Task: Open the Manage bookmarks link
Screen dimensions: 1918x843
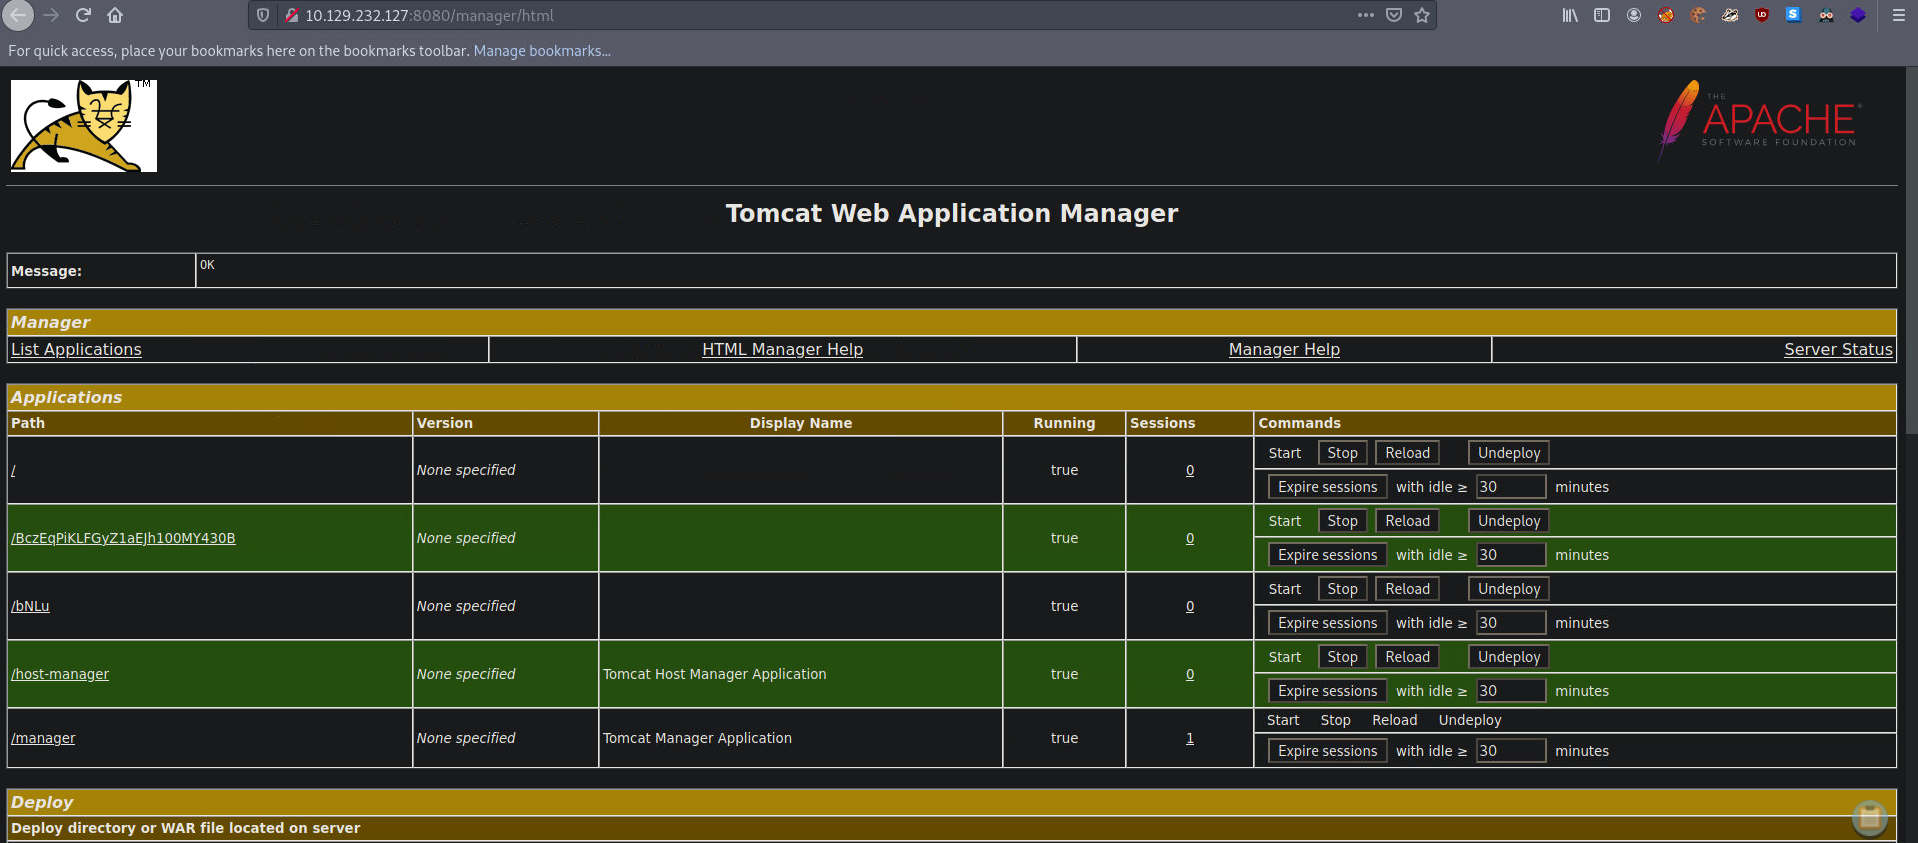Action: click(x=542, y=51)
